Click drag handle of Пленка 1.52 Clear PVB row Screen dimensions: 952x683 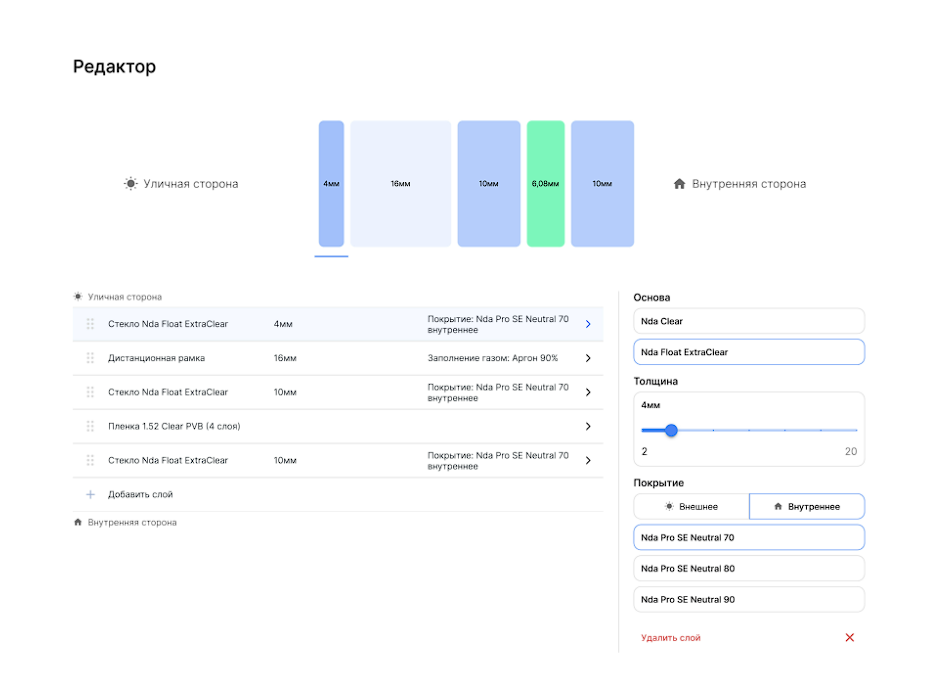(x=90, y=426)
